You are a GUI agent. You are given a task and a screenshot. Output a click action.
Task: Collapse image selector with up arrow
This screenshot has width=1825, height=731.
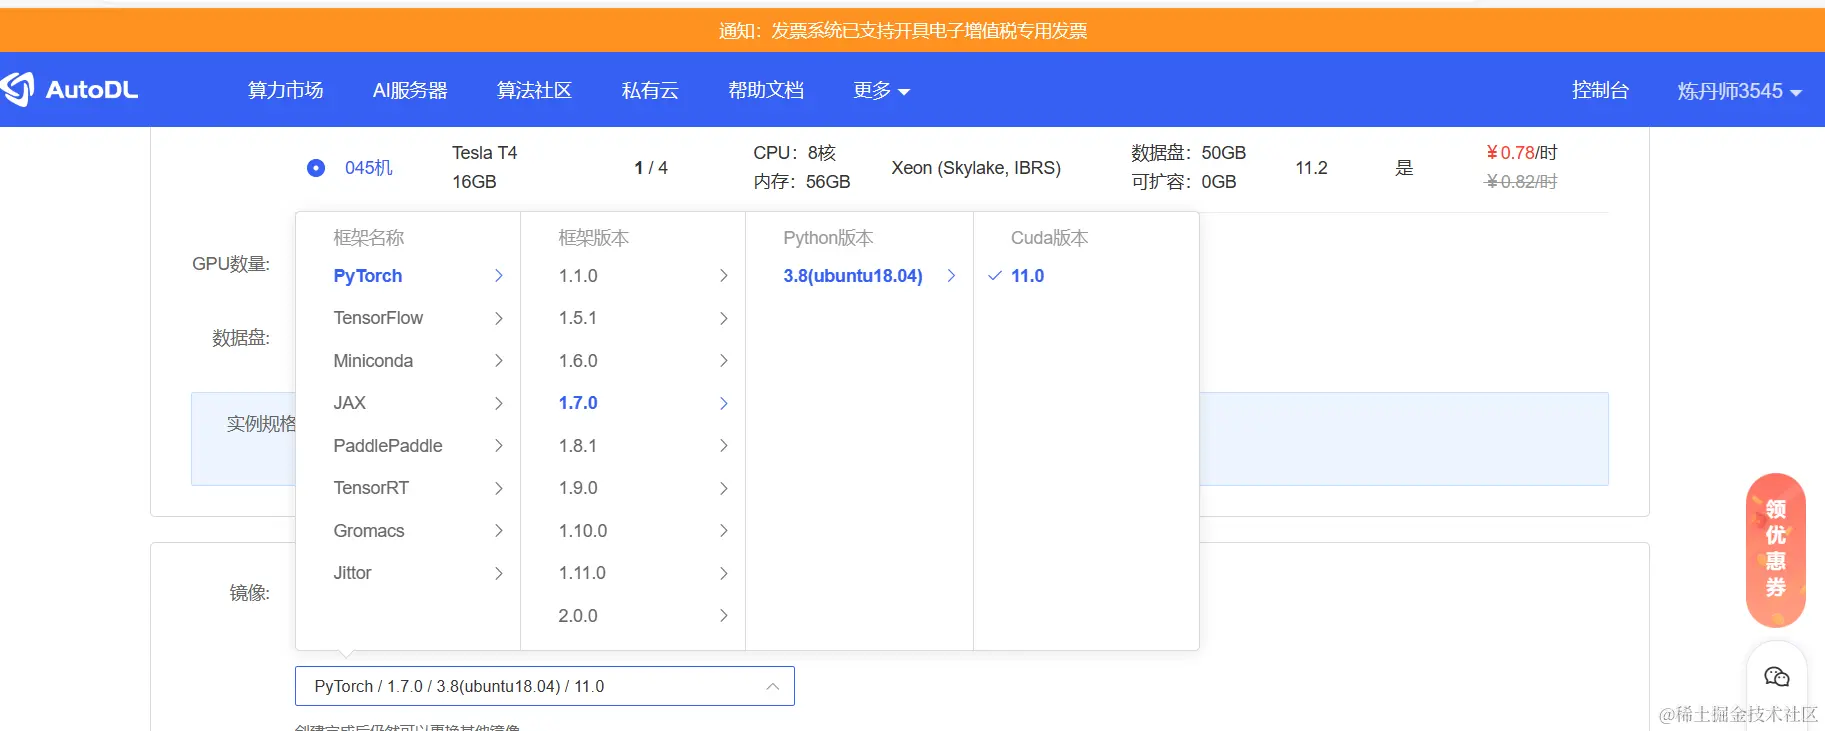[772, 686]
